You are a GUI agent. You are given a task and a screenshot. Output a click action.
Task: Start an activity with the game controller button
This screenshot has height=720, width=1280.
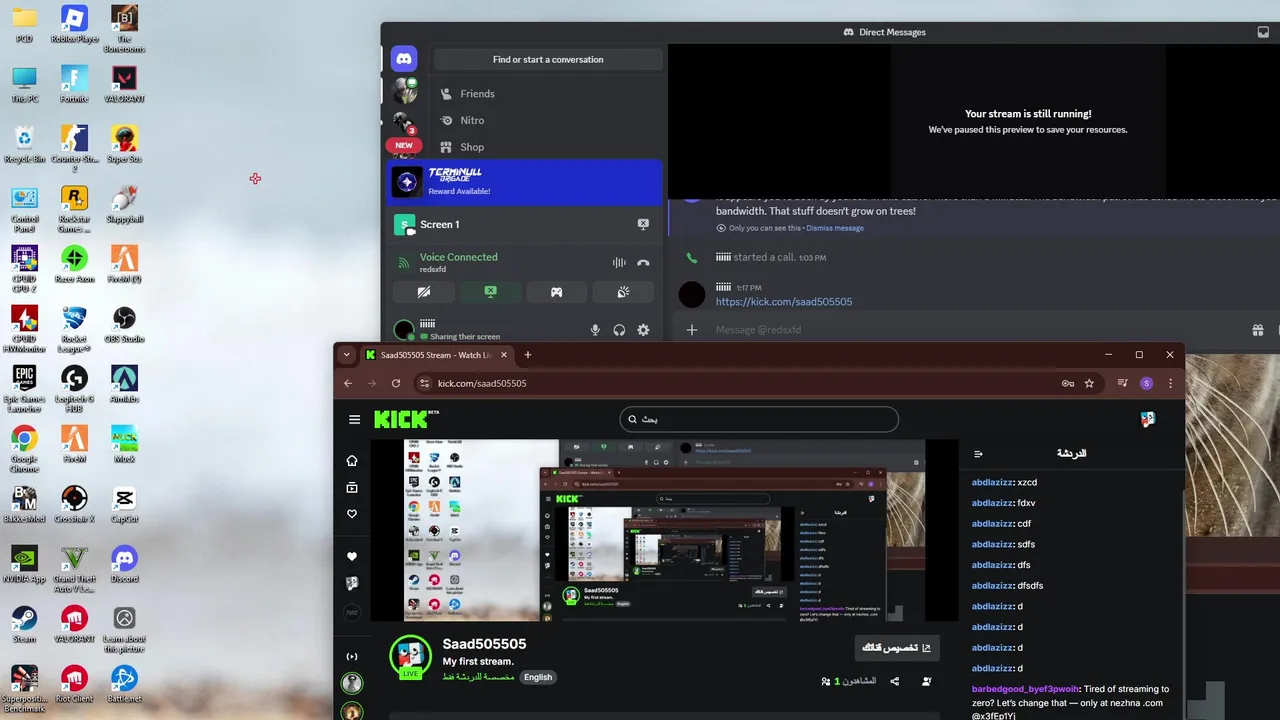pos(556,292)
